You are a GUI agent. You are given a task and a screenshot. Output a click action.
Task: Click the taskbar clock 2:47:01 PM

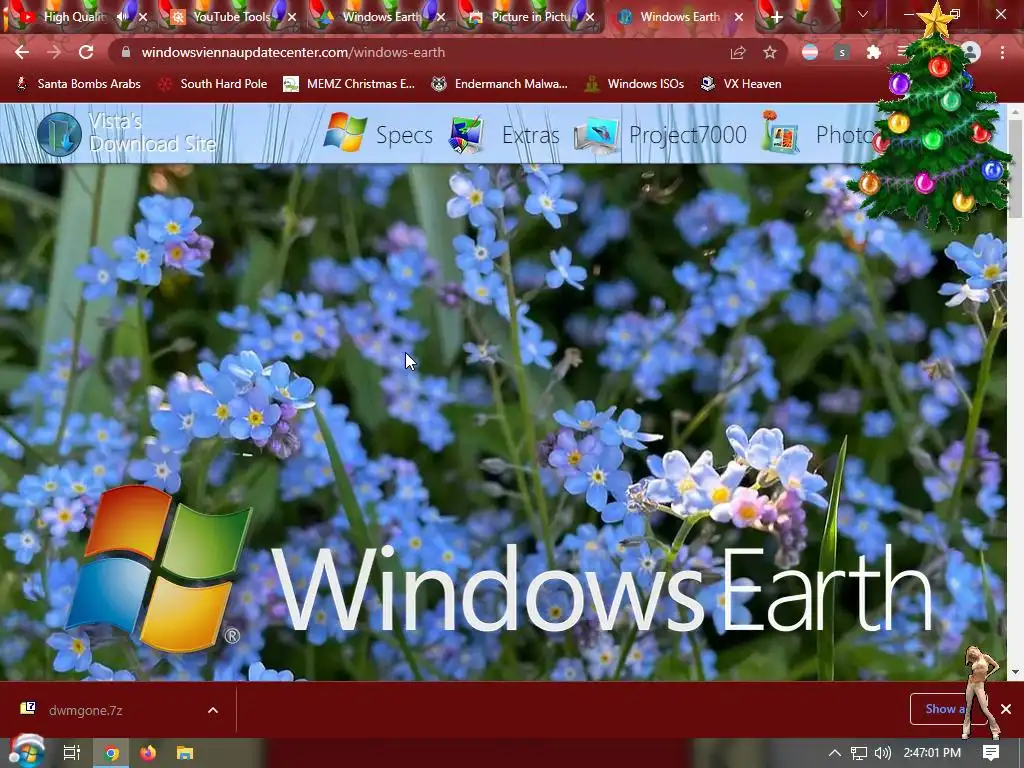tap(932, 753)
